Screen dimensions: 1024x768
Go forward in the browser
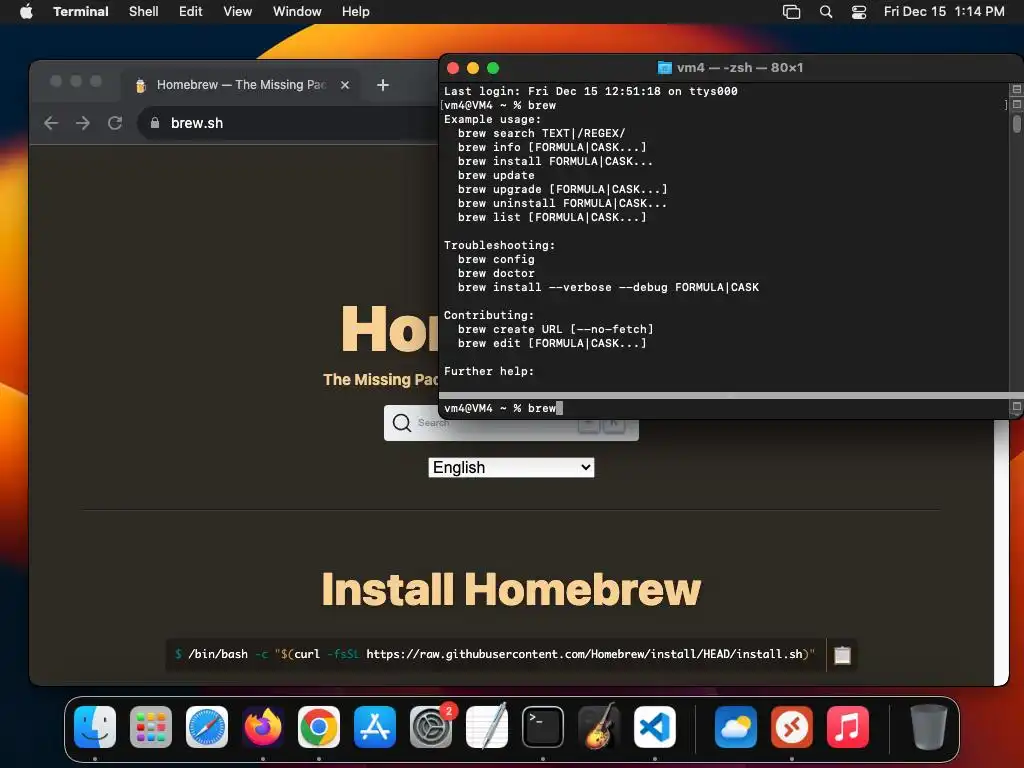tap(83, 123)
